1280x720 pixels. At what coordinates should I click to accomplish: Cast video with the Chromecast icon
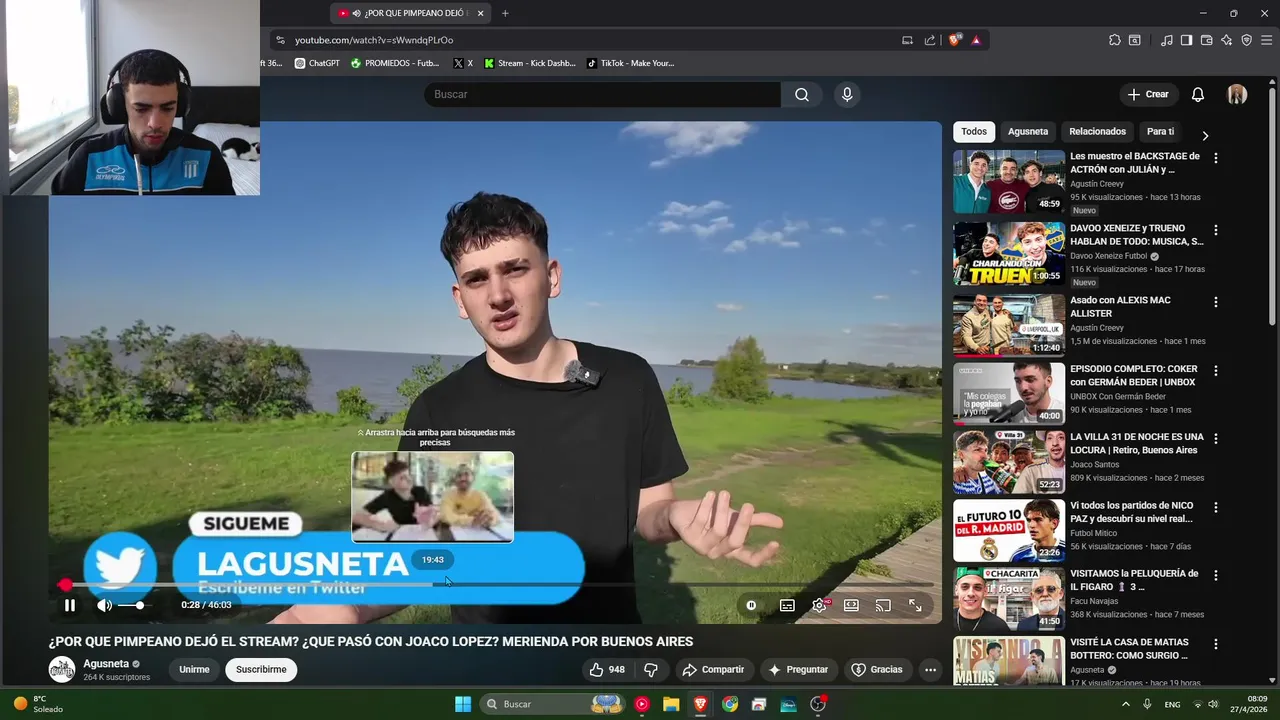point(883,605)
